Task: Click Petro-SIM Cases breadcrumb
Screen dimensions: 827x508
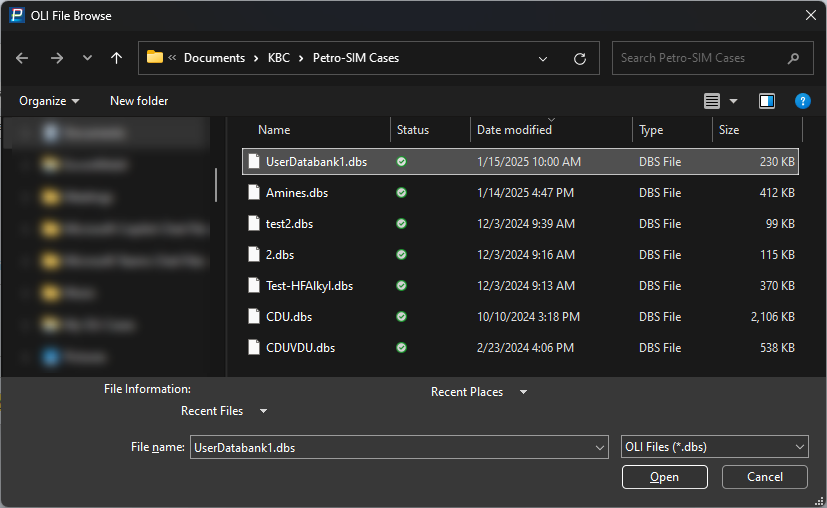Action: coord(355,58)
